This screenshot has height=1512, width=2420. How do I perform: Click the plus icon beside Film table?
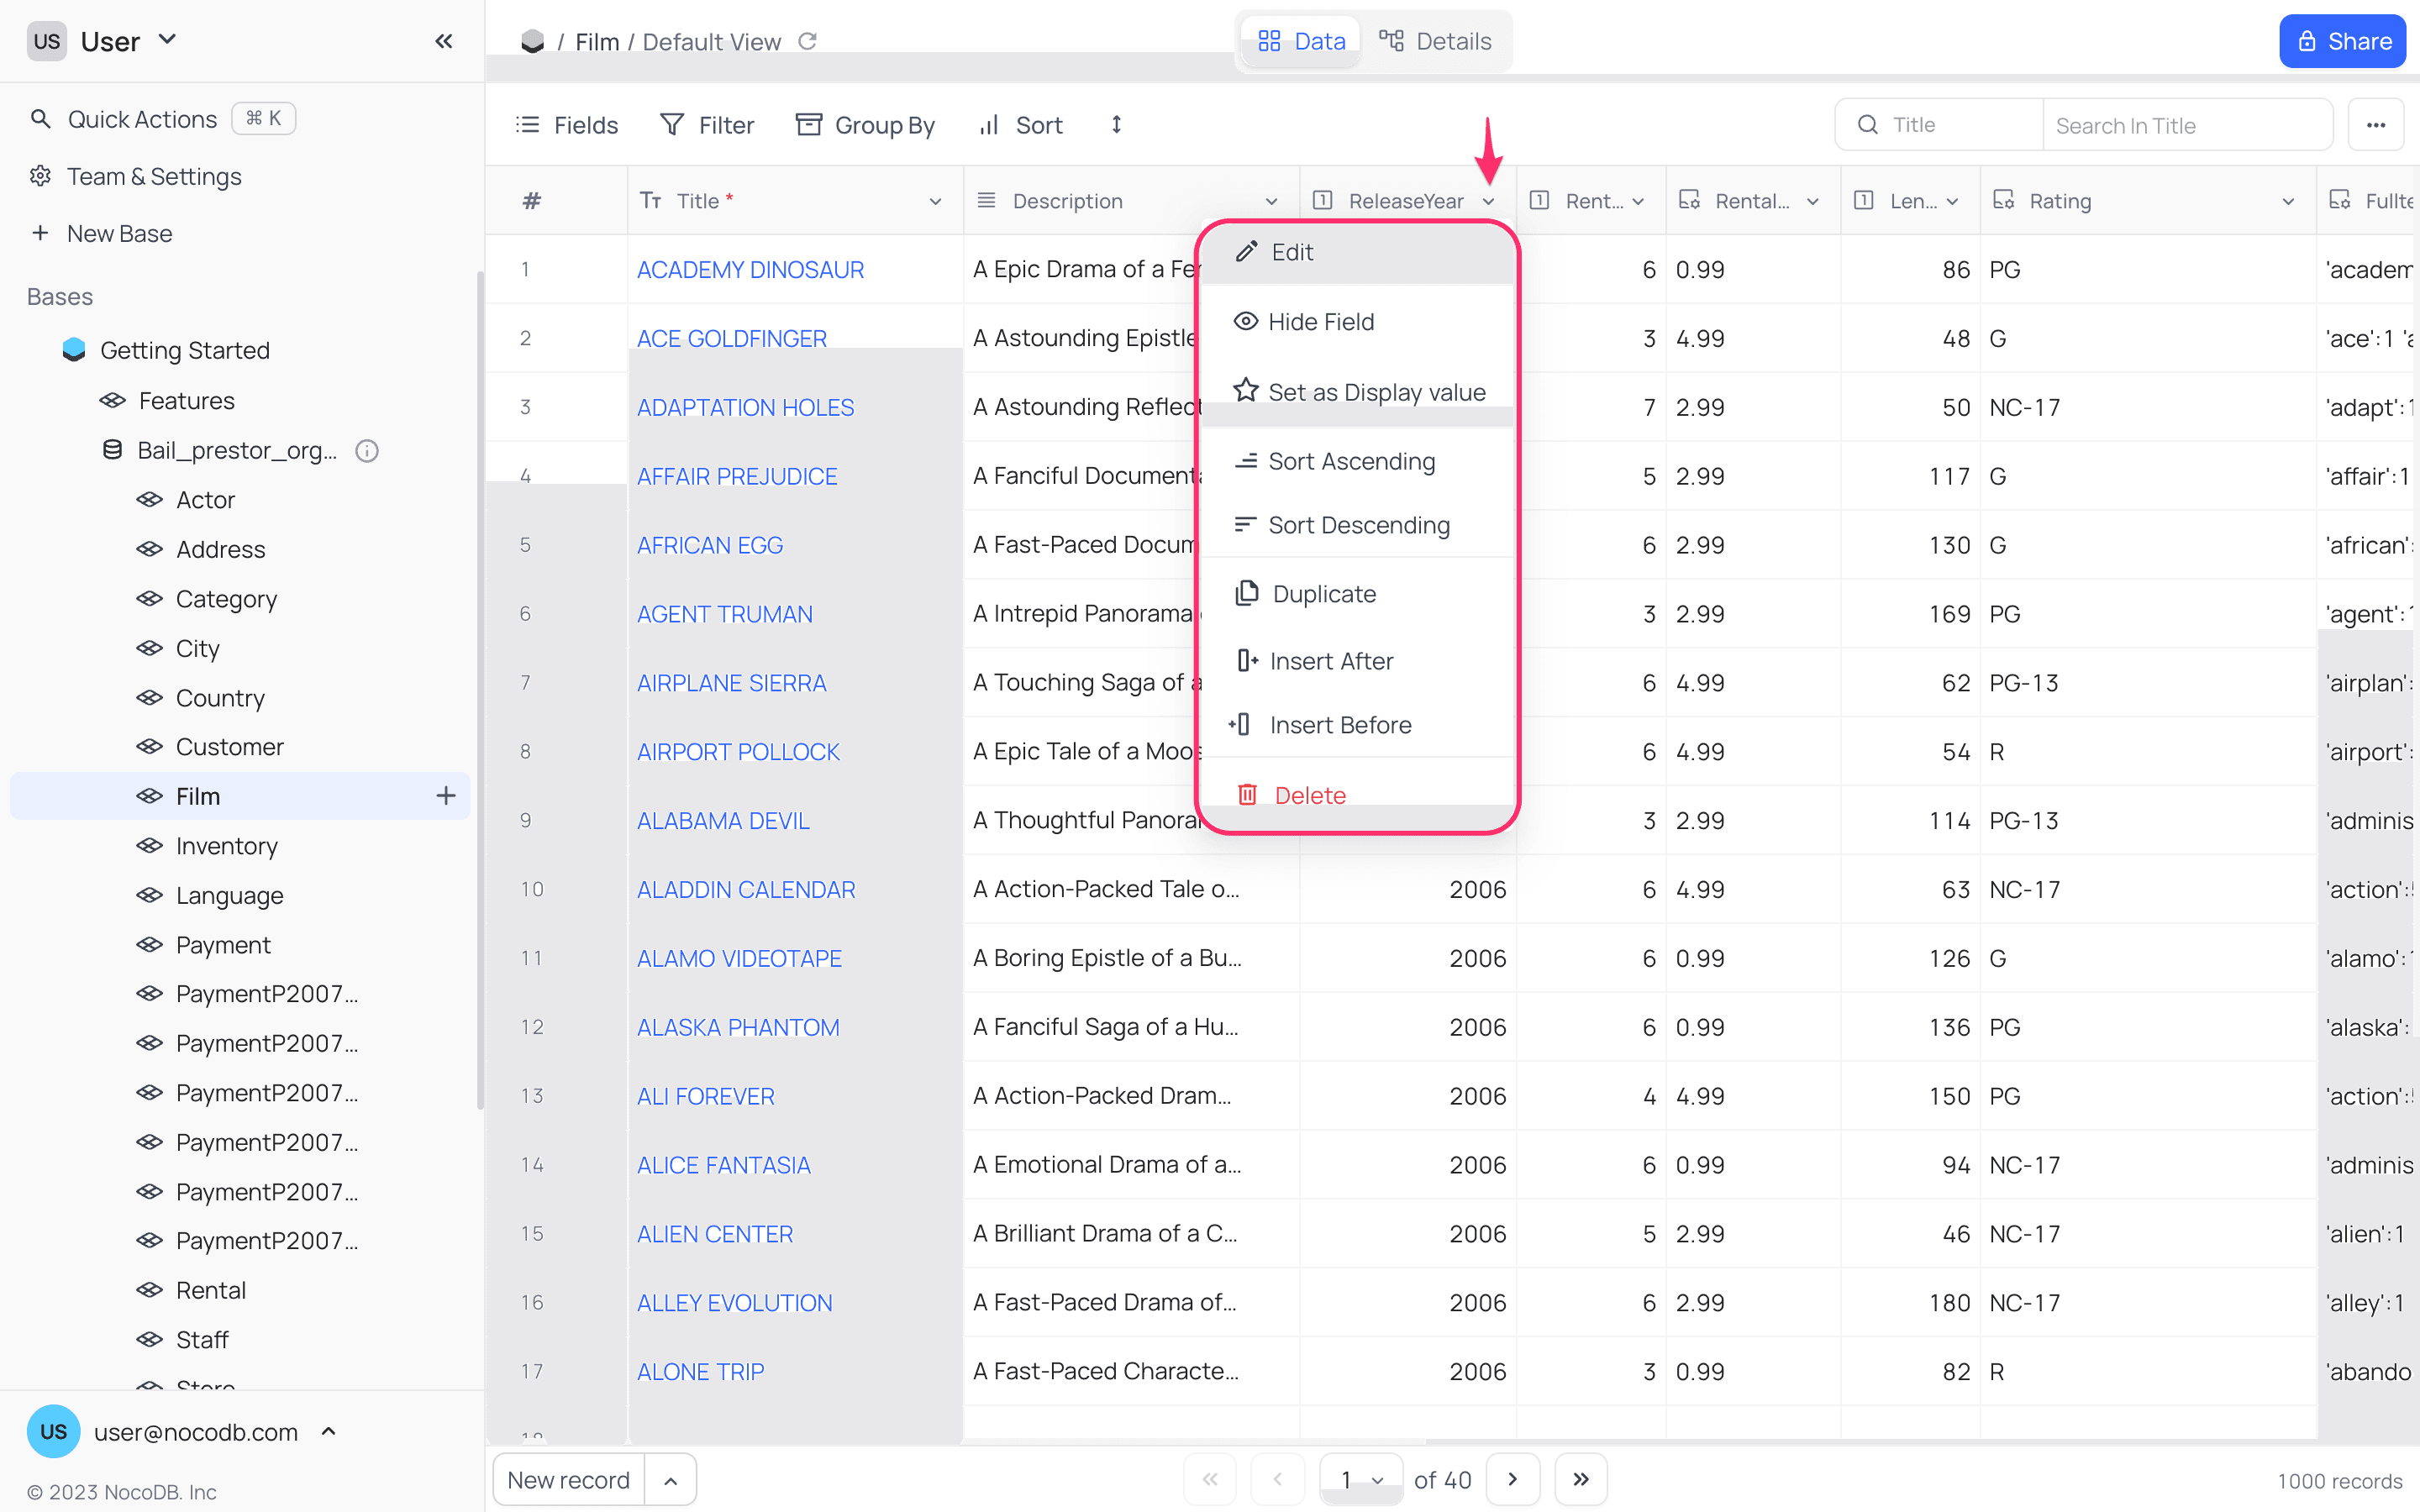[x=446, y=796]
